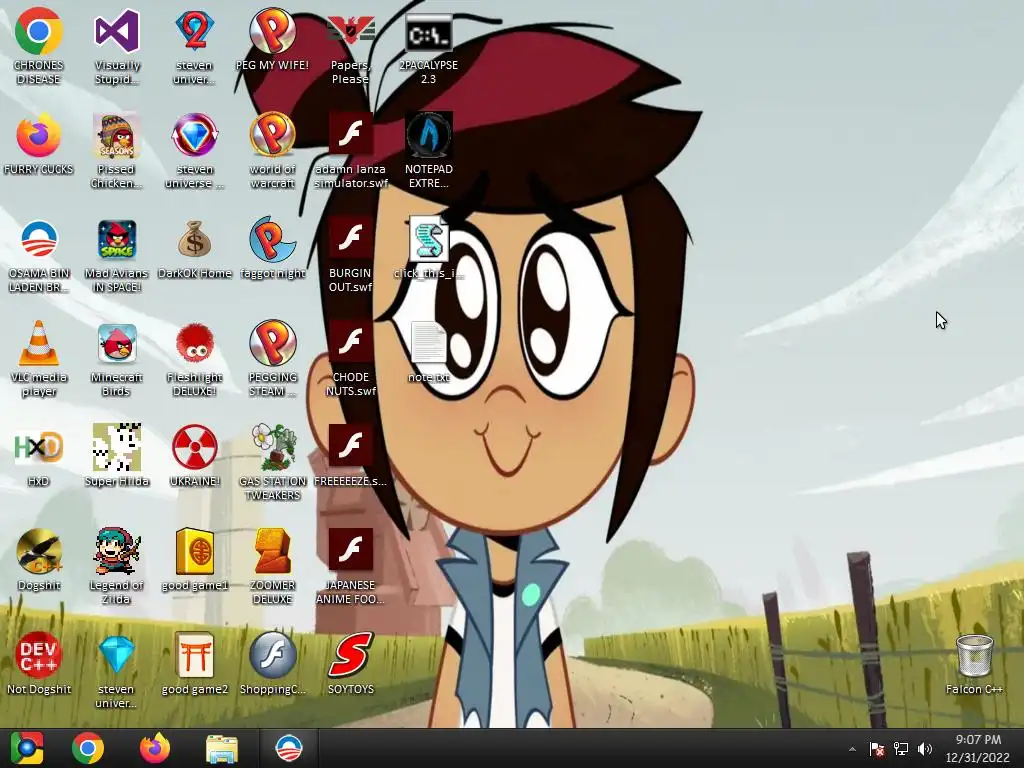This screenshot has width=1024, height=768.
Task: Open File Explorer from the taskbar
Action: pos(222,748)
